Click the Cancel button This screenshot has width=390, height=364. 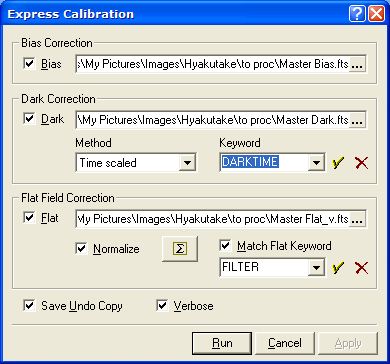pyautogui.click(x=285, y=343)
